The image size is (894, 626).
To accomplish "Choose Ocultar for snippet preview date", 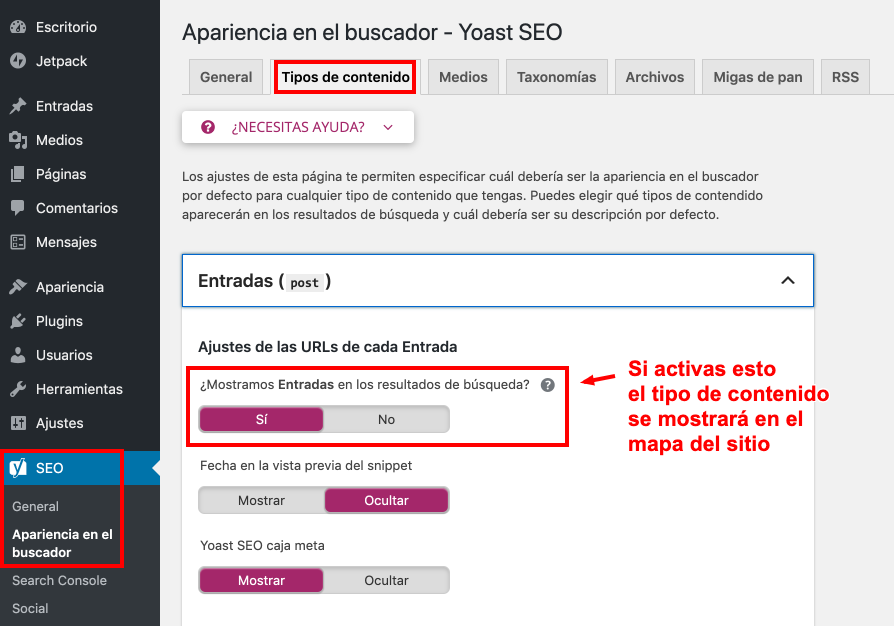I will click(386, 501).
